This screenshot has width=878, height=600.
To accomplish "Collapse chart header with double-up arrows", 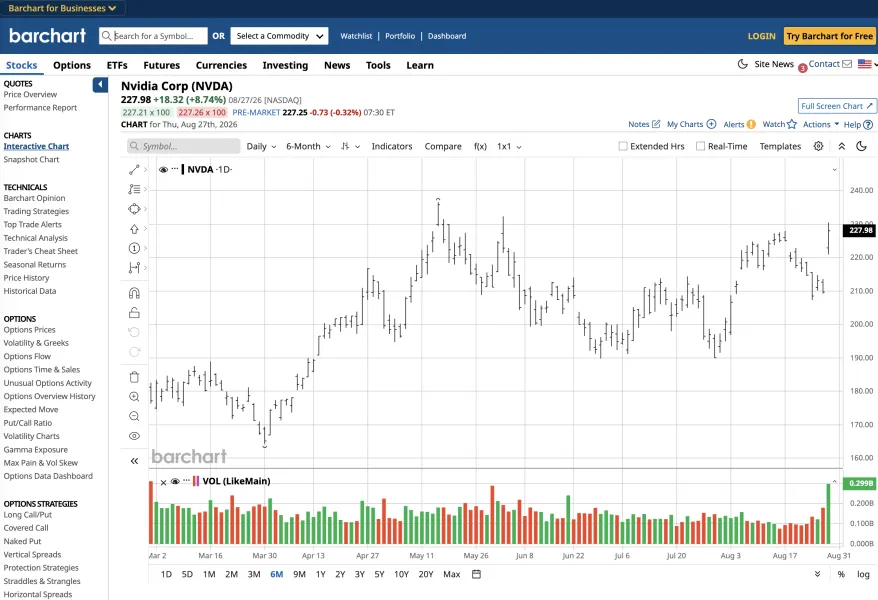I will [841, 146].
